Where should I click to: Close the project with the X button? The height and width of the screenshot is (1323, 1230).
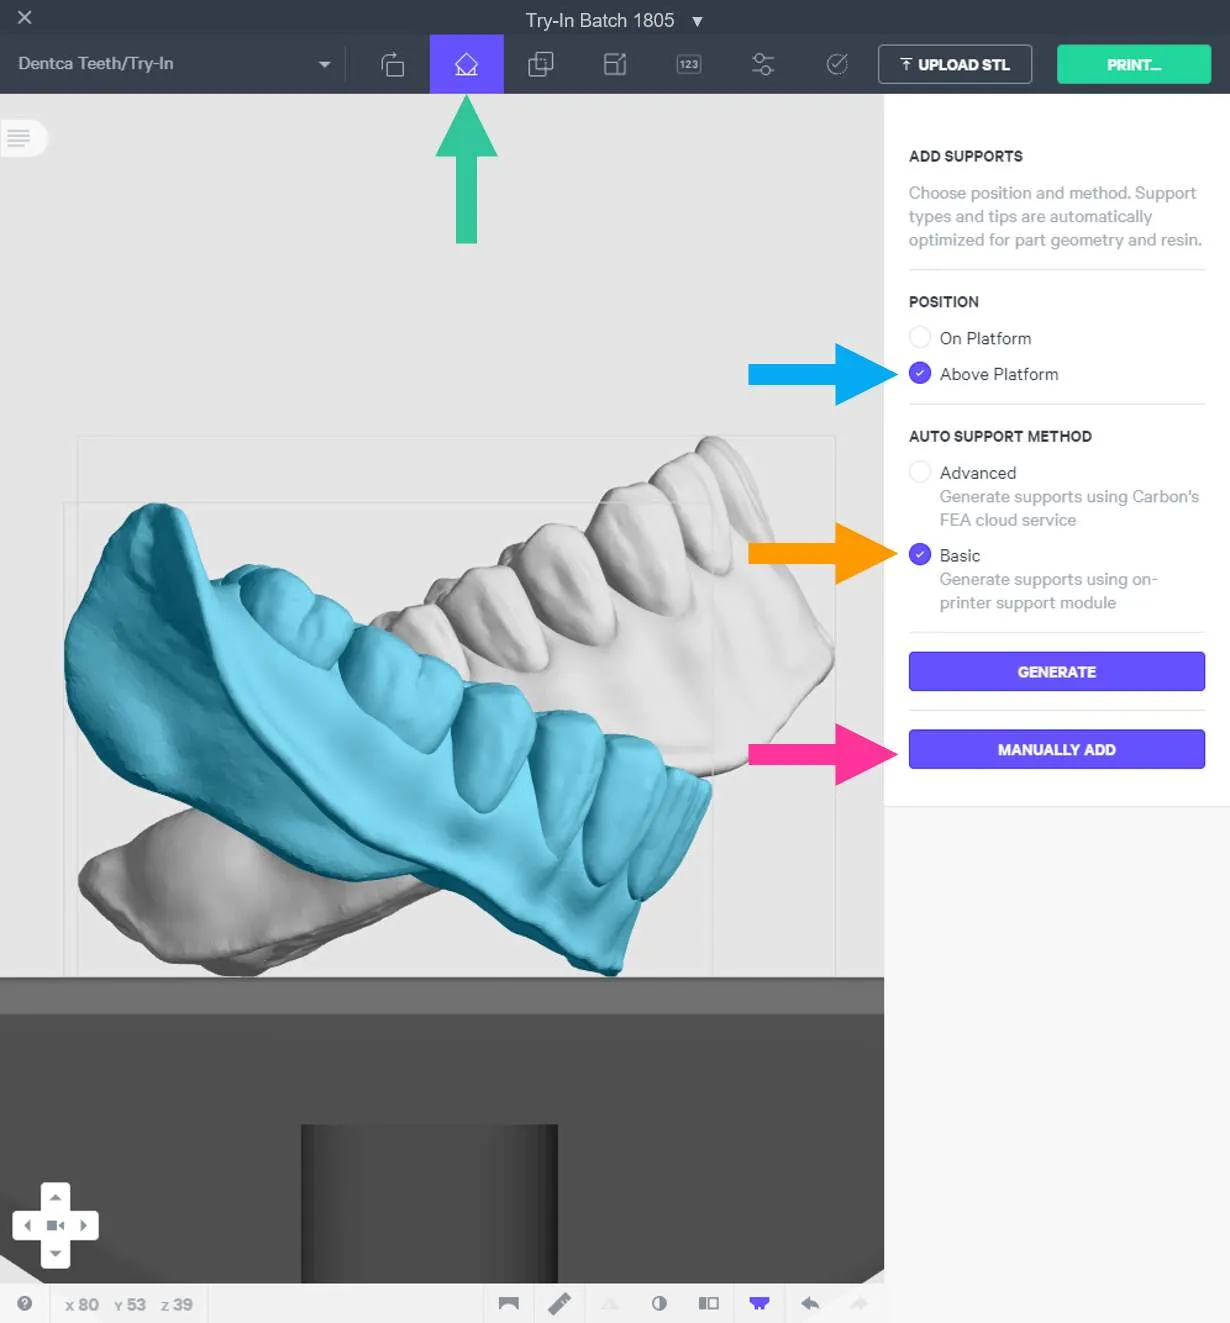click(25, 17)
